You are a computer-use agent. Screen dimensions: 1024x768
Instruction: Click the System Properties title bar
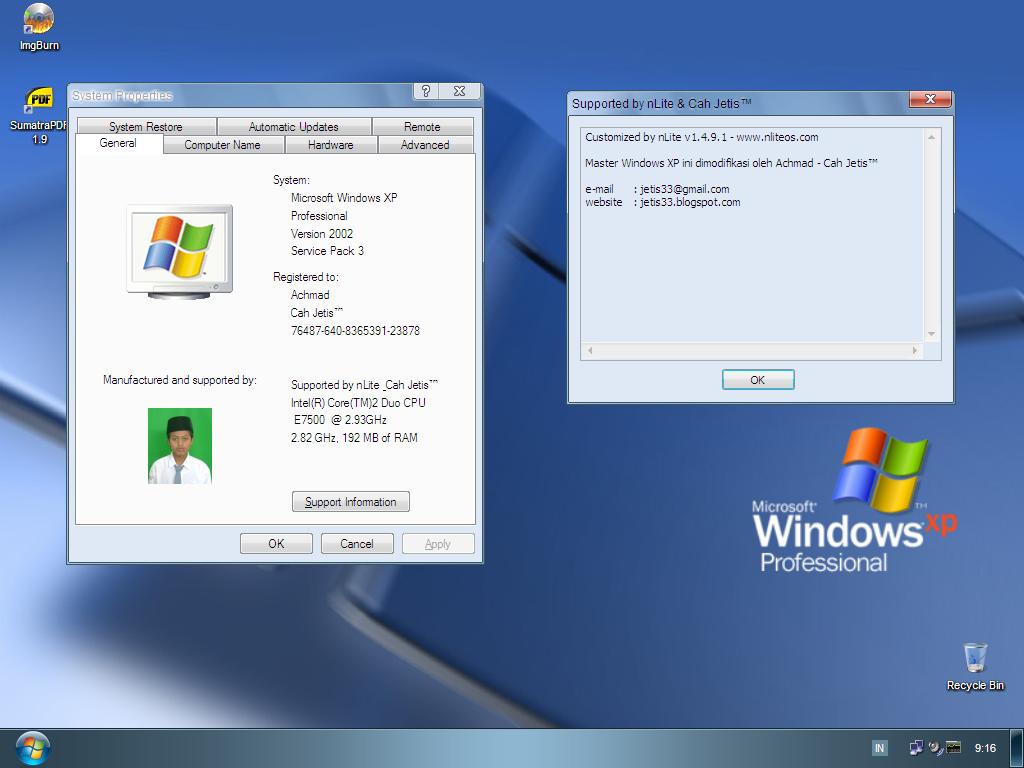(240, 95)
